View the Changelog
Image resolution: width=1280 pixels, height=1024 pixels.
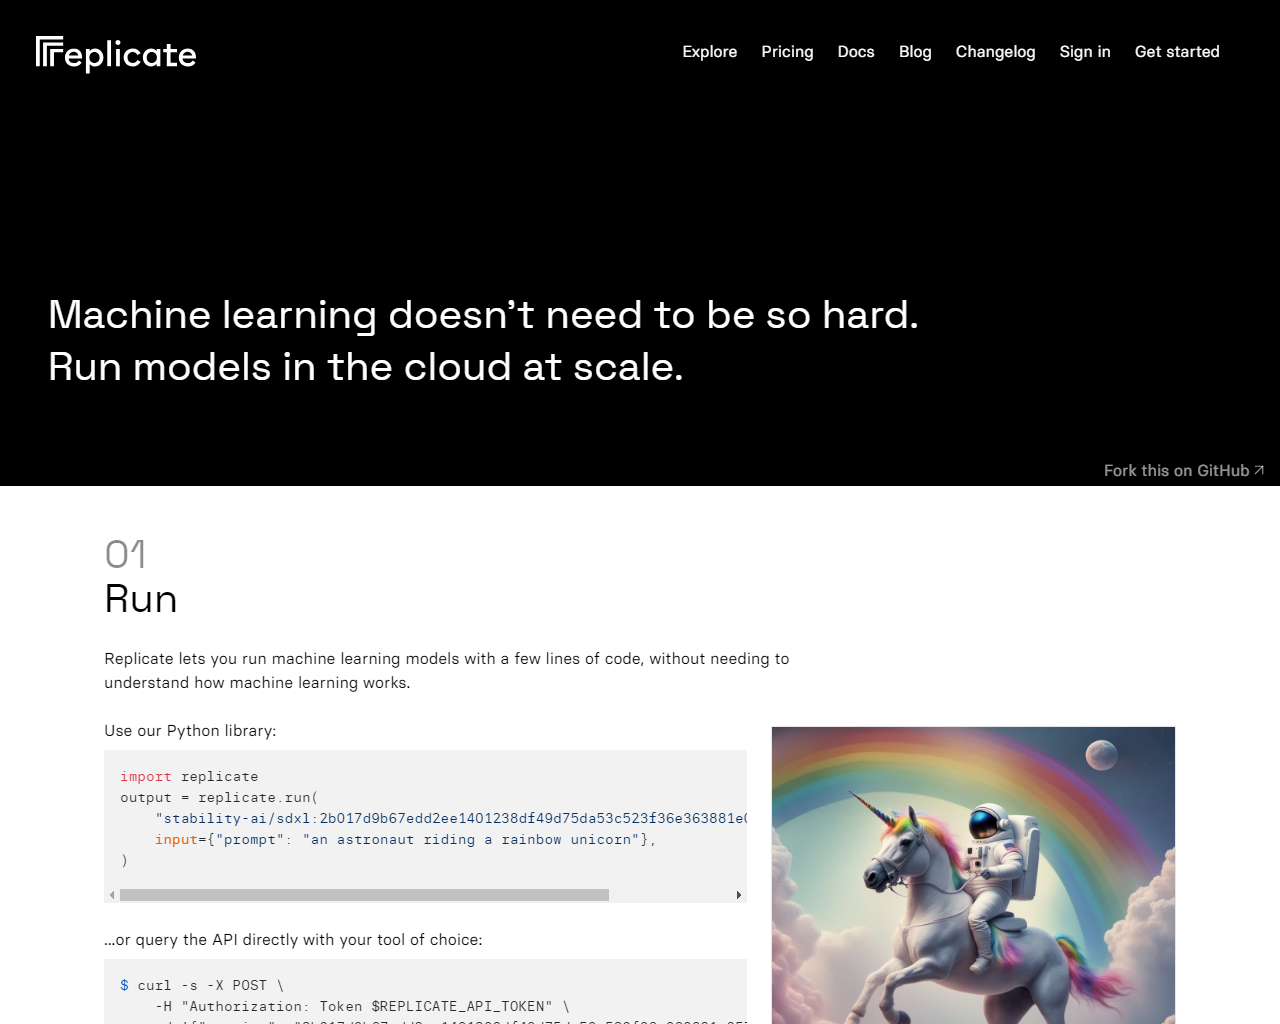click(x=995, y=52)
